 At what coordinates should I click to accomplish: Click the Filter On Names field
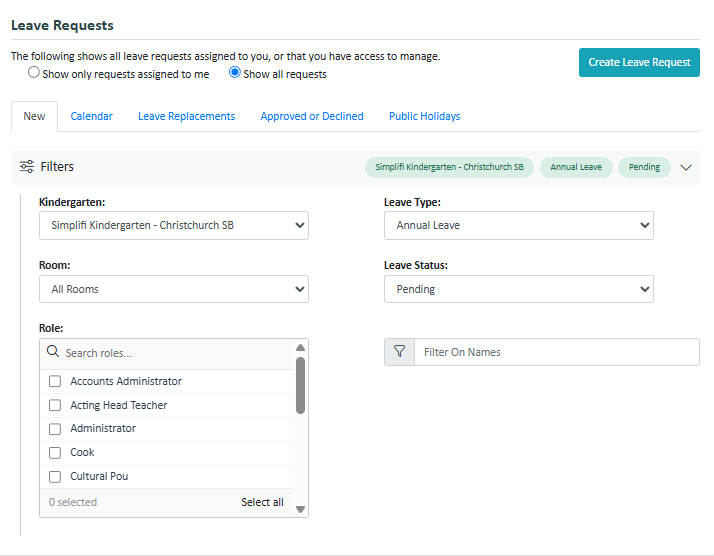[x=557, y=352]
